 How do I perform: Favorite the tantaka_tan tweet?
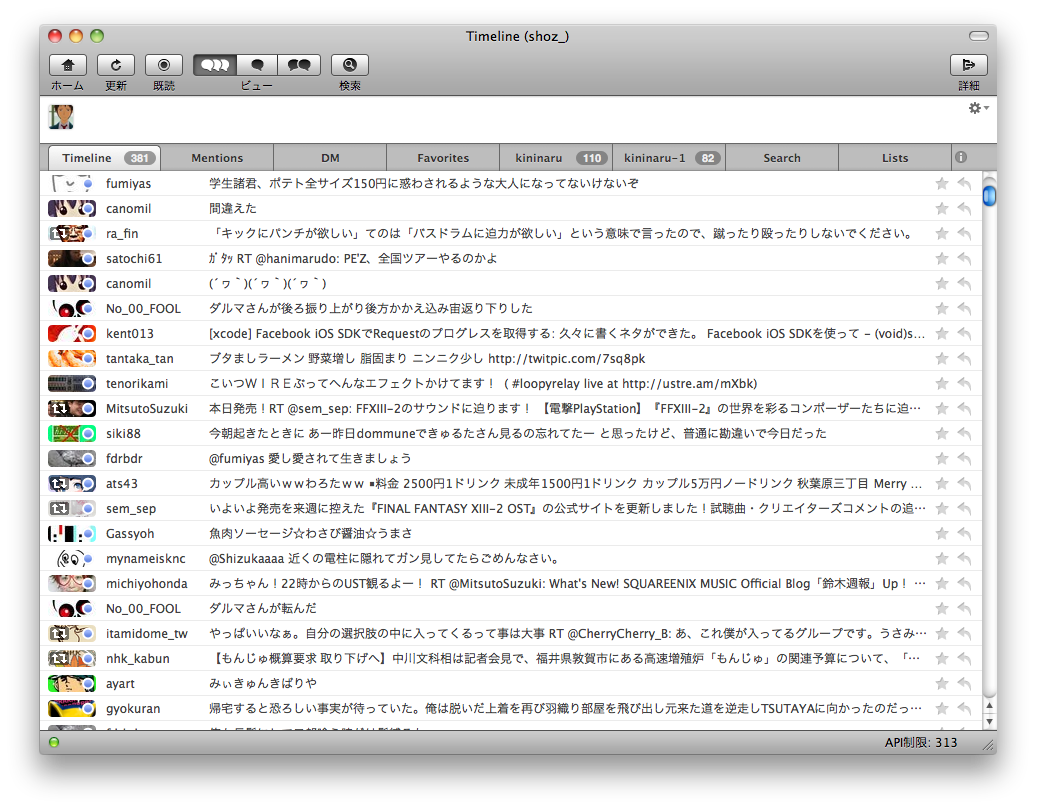[x=942, y=359]
